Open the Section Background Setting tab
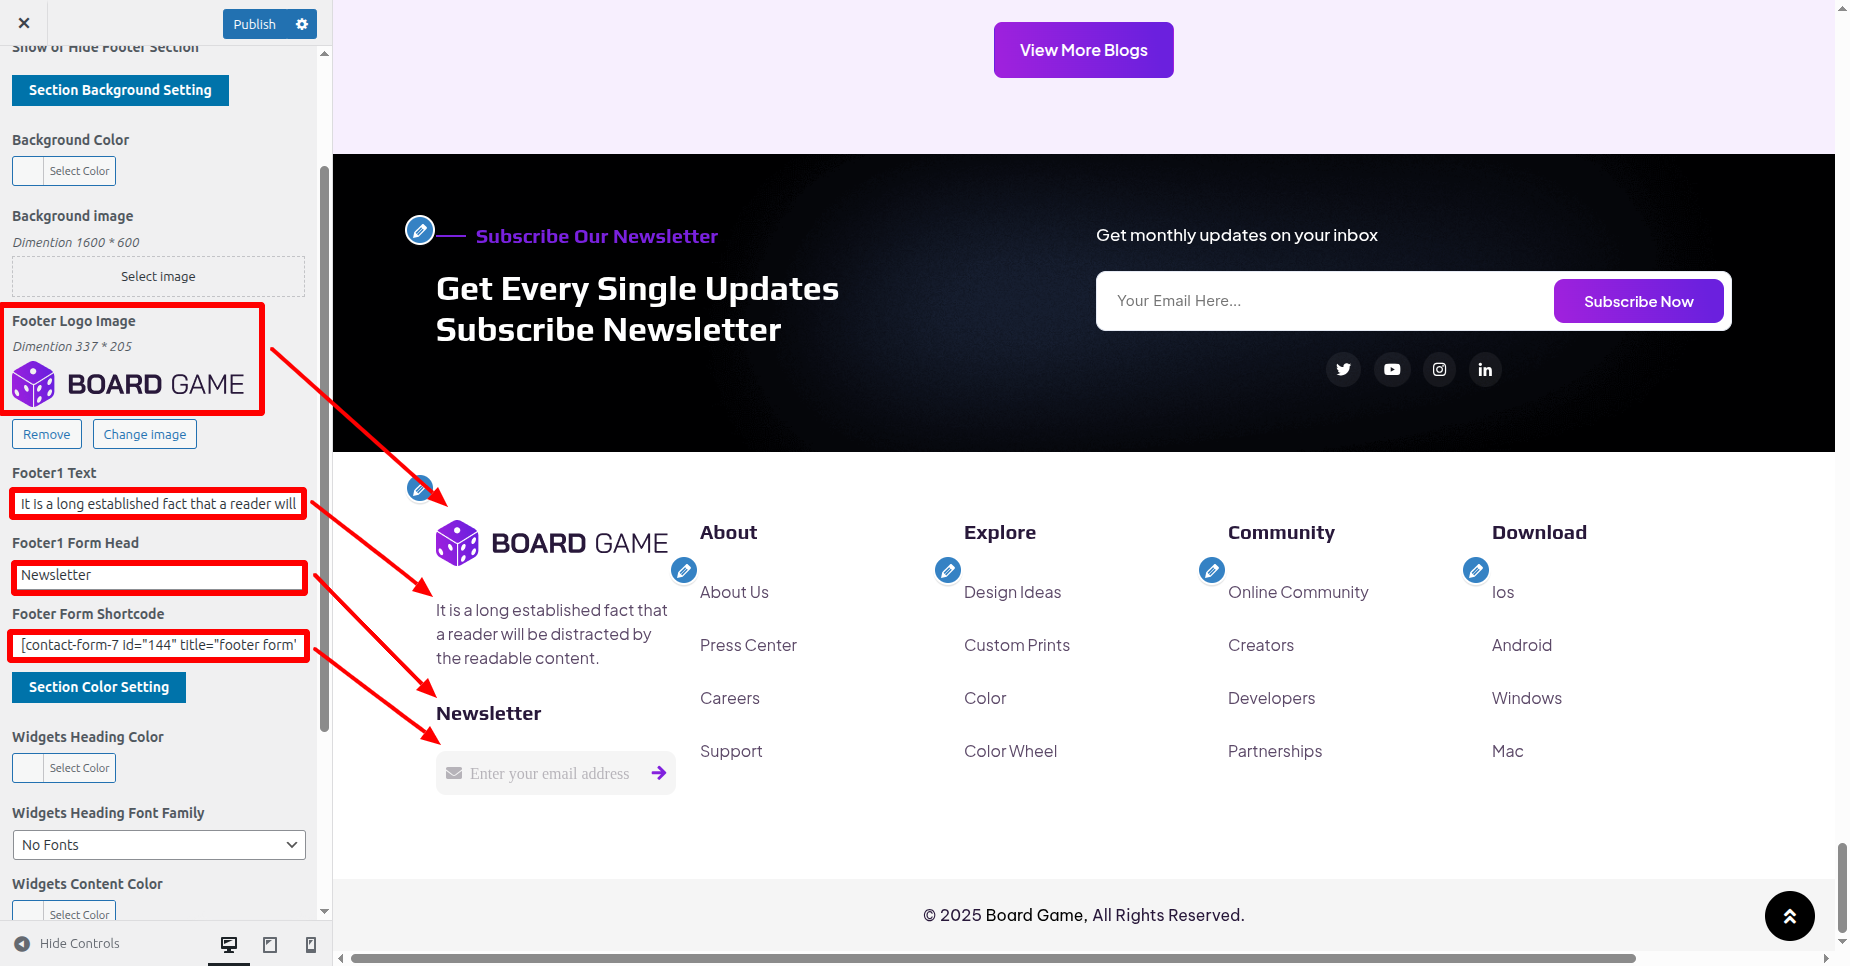Image resolution: width=1850 pixels, height=966 pixels. pos(120,90)
